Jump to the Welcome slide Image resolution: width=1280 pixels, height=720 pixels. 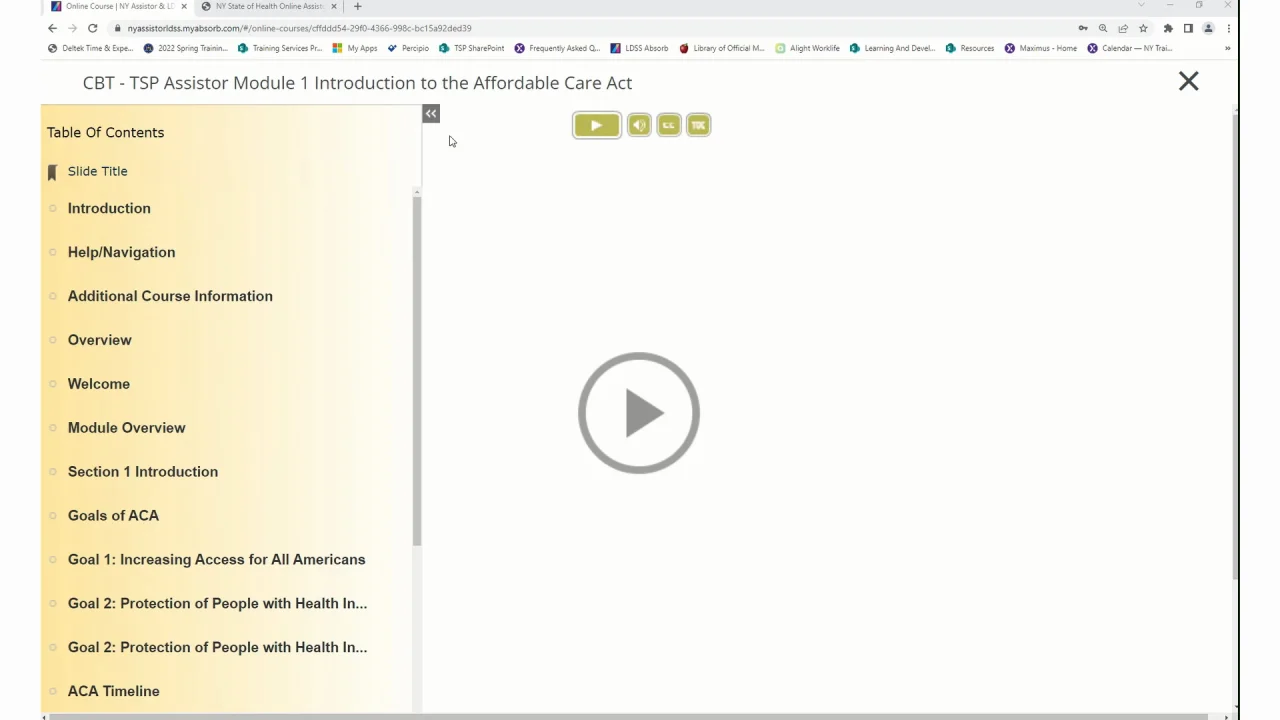click(98, 384)
